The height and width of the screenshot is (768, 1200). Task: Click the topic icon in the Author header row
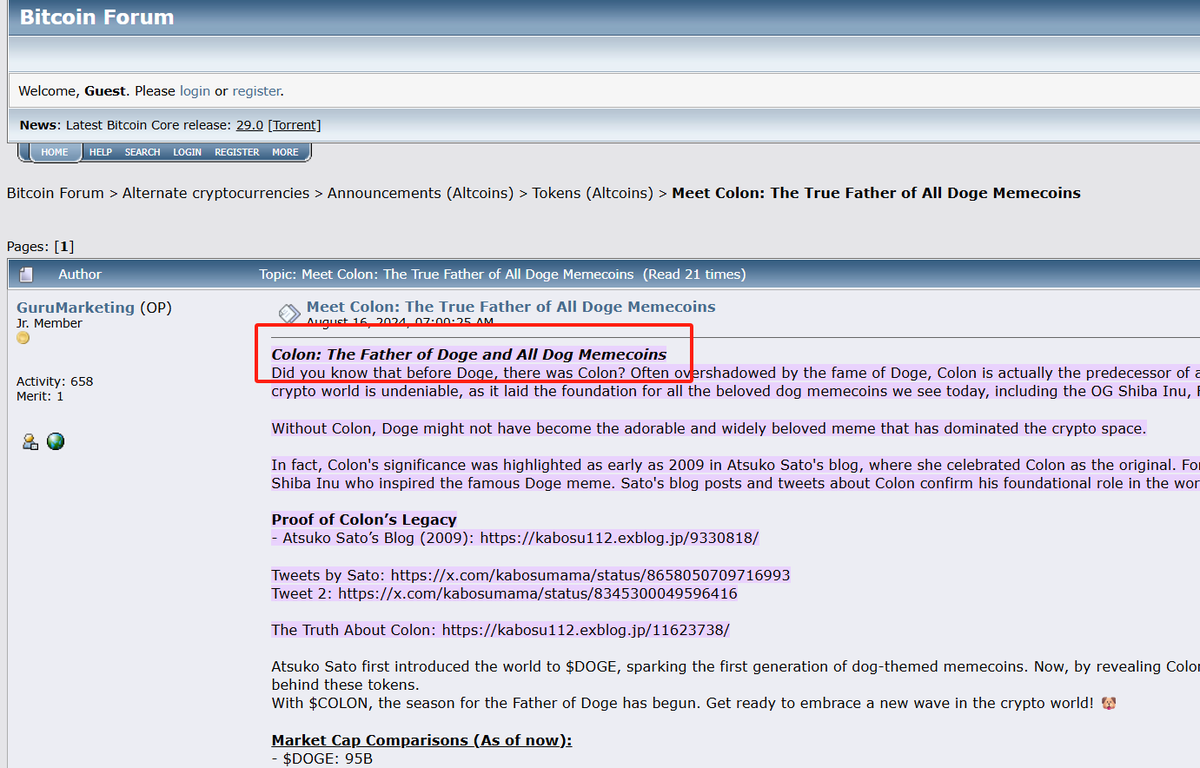(x=26, y=274)
